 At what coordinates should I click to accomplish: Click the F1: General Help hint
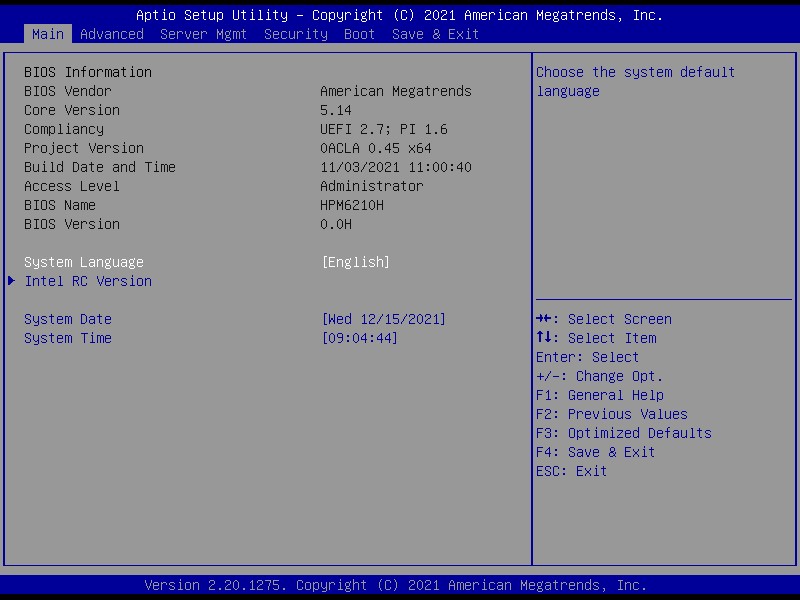pos(599,395)
